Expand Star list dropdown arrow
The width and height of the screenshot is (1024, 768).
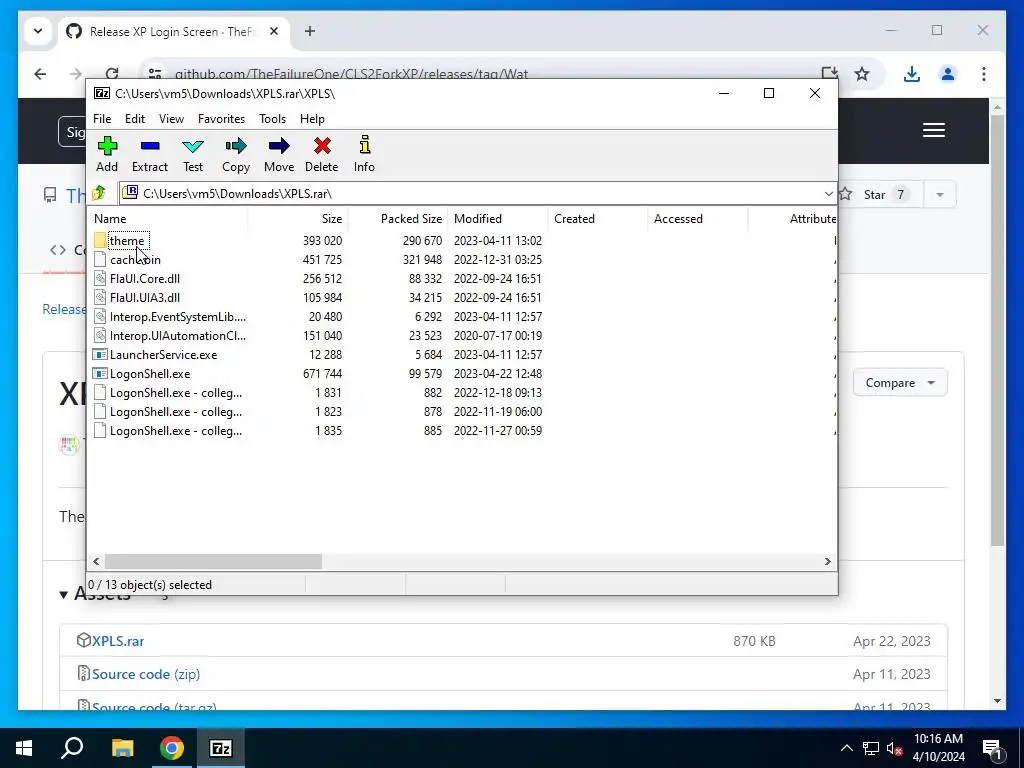pos(940,195)
